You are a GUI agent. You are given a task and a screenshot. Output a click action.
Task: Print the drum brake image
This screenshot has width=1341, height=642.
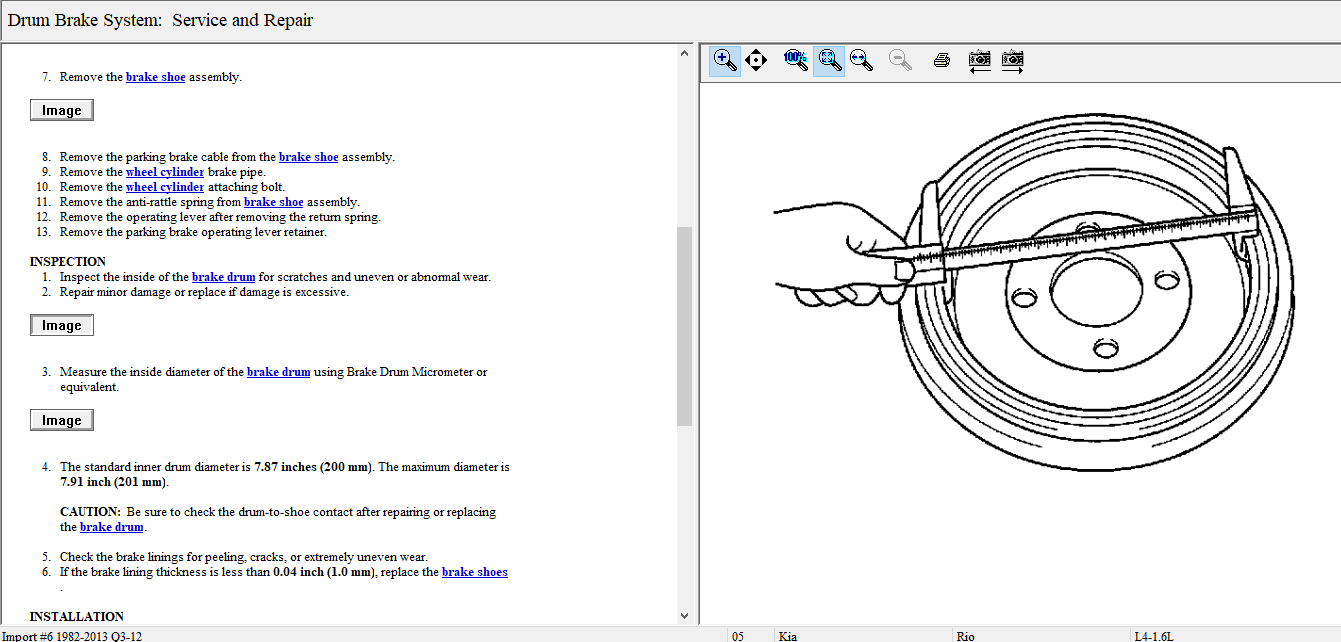point(941,61)
